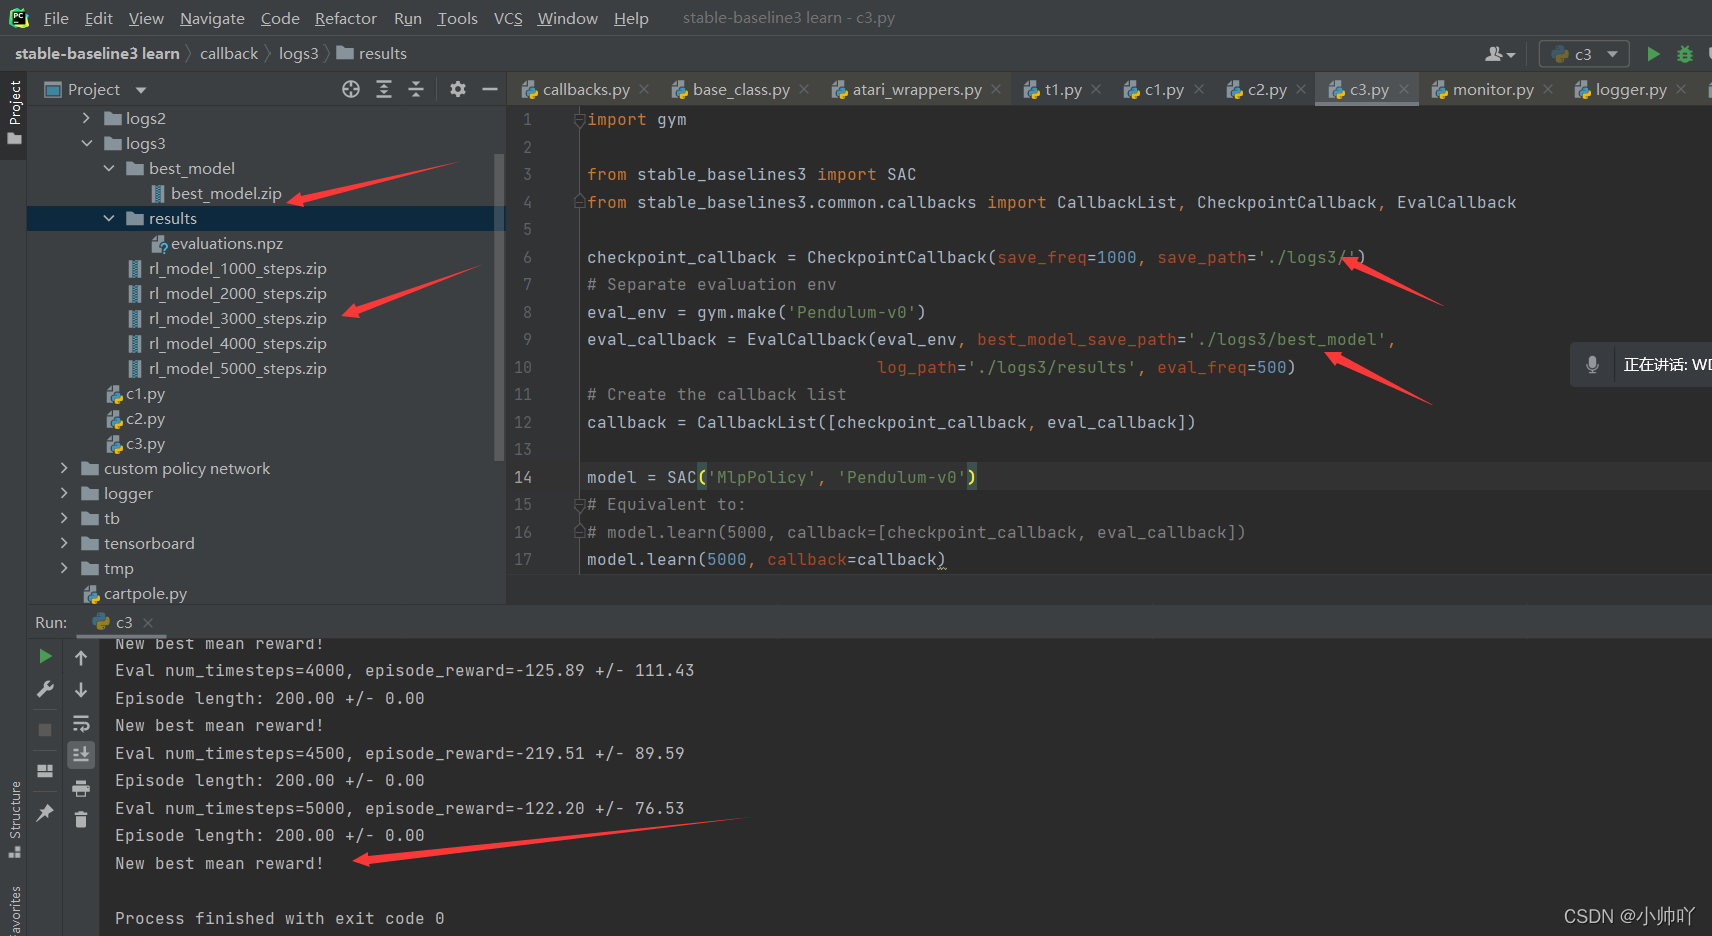The image size is (1712, 936).
Task: Open the Refactor menu
Action: tap(345, 18)
